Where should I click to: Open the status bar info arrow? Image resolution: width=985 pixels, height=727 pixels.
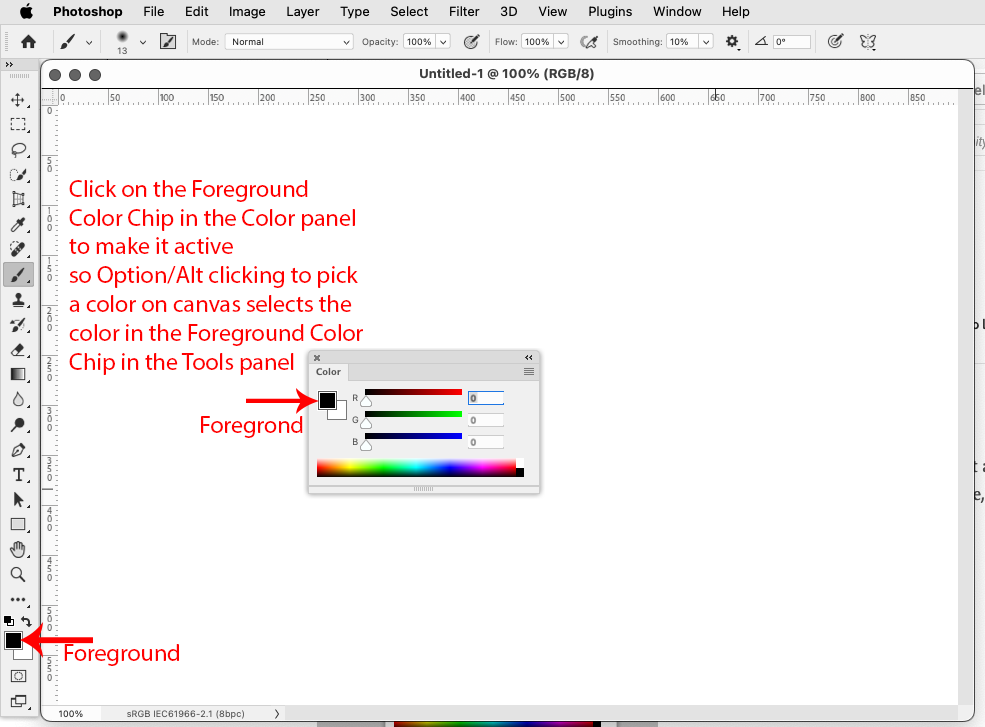[276, 713]
